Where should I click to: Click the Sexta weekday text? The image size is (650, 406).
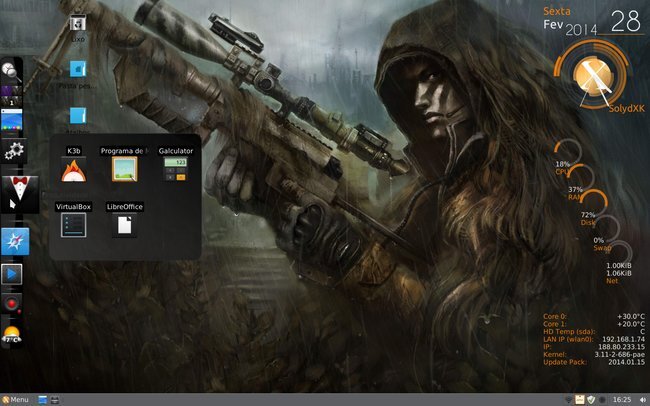click(557, 11)
